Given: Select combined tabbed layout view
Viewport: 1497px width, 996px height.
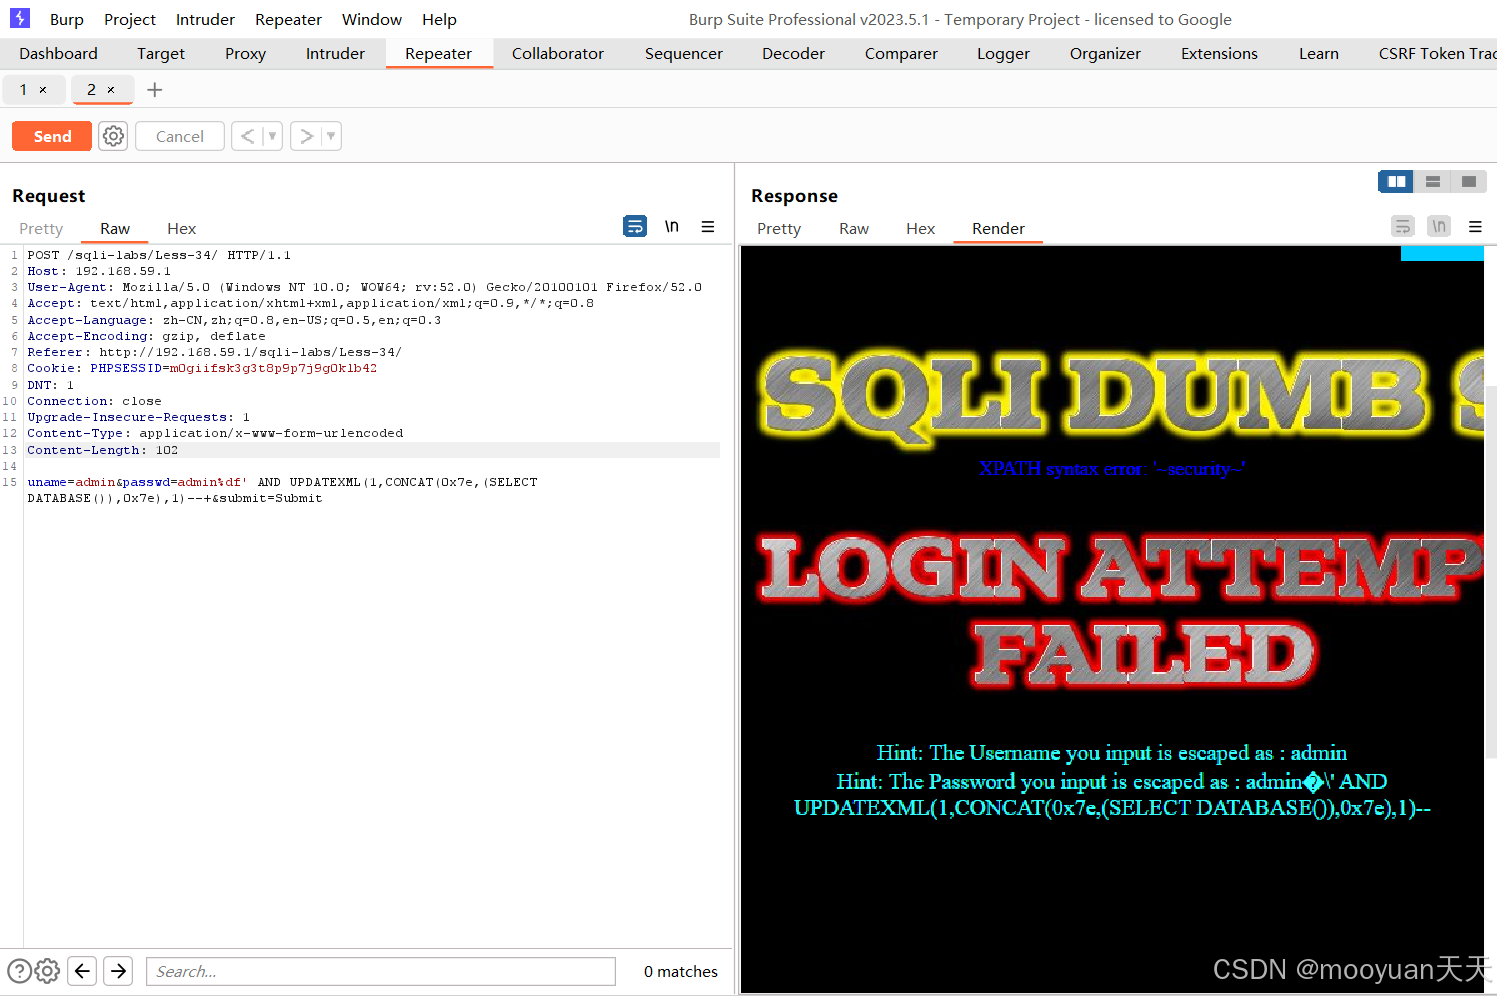Looking at the screenshot, I should 1468,181.
